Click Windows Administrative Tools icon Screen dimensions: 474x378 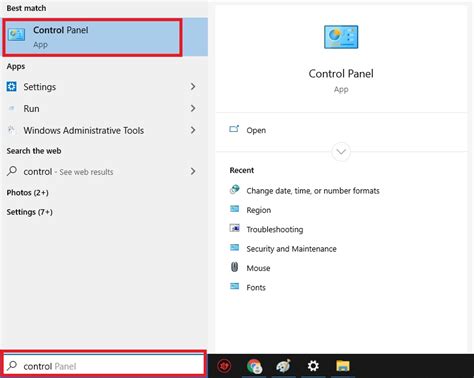[11, 130]
